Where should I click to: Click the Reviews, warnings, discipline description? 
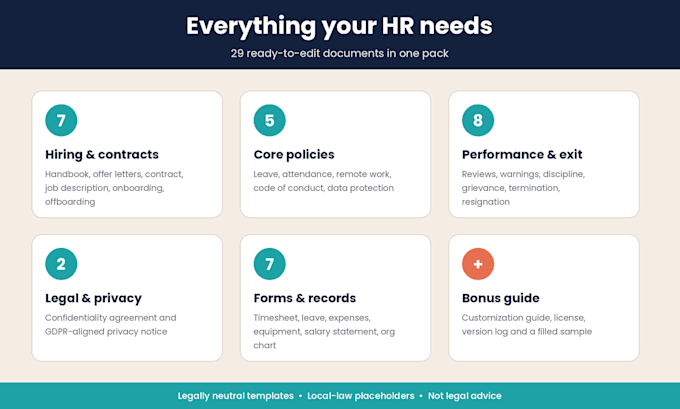point(523,188)
